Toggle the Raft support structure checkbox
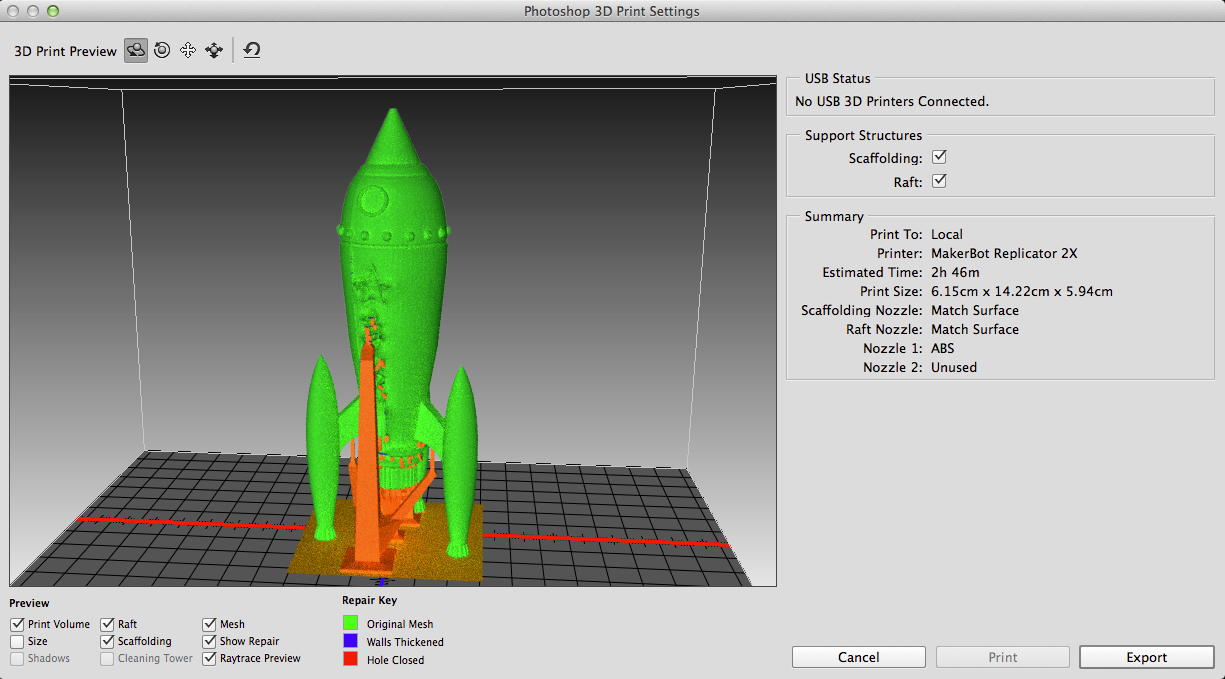1225x679 pixels. 939,181
